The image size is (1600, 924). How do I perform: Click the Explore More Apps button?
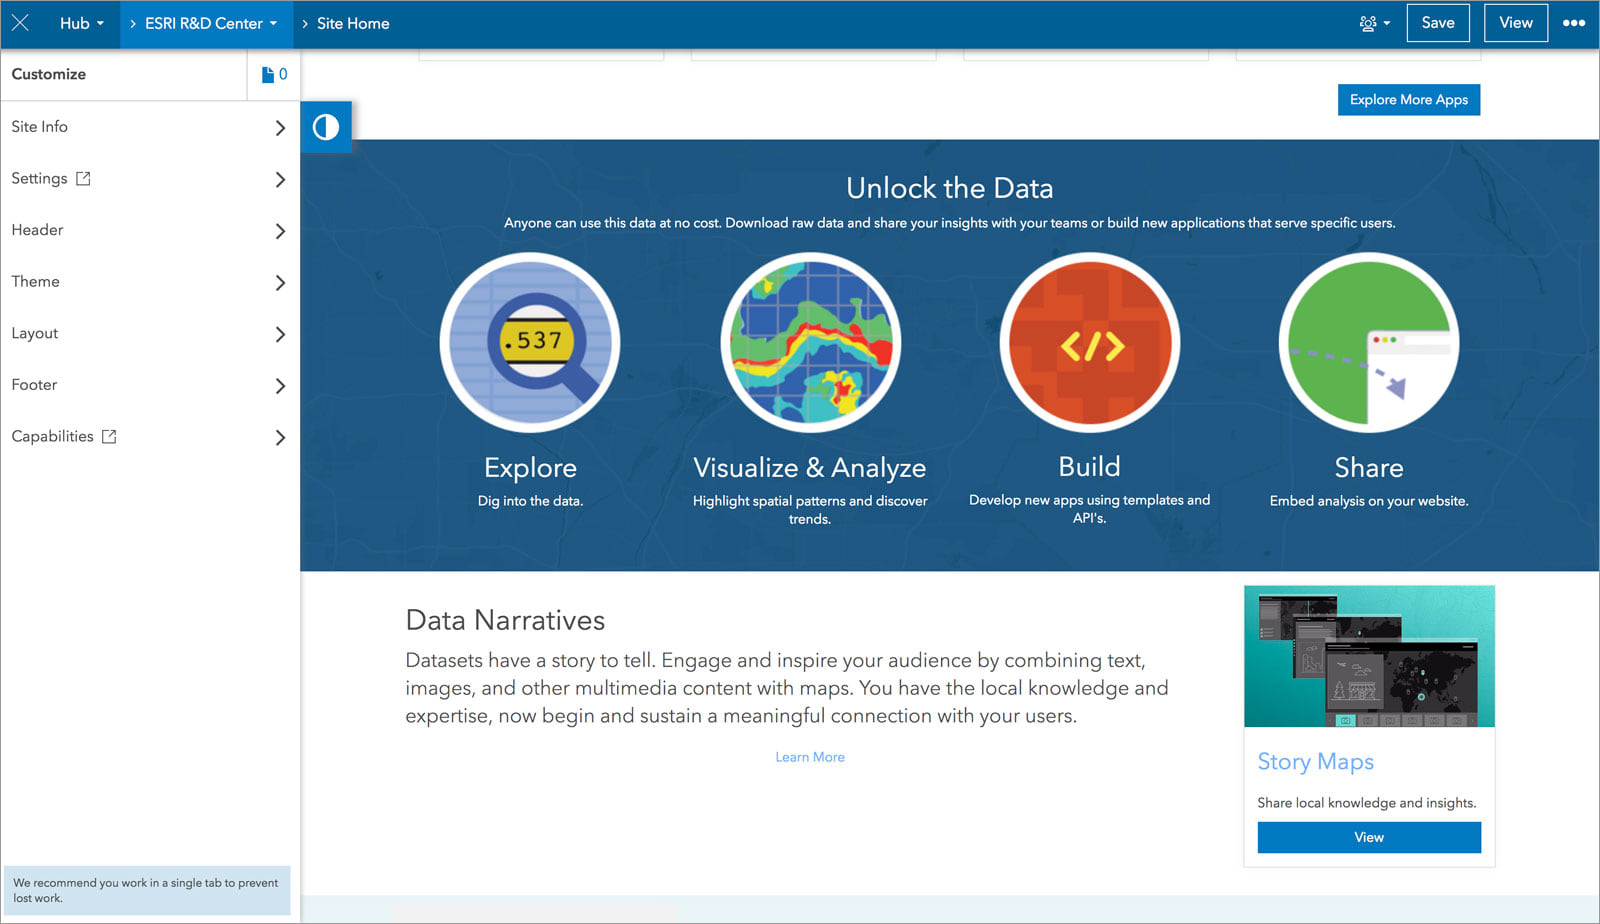[1409, 99]
